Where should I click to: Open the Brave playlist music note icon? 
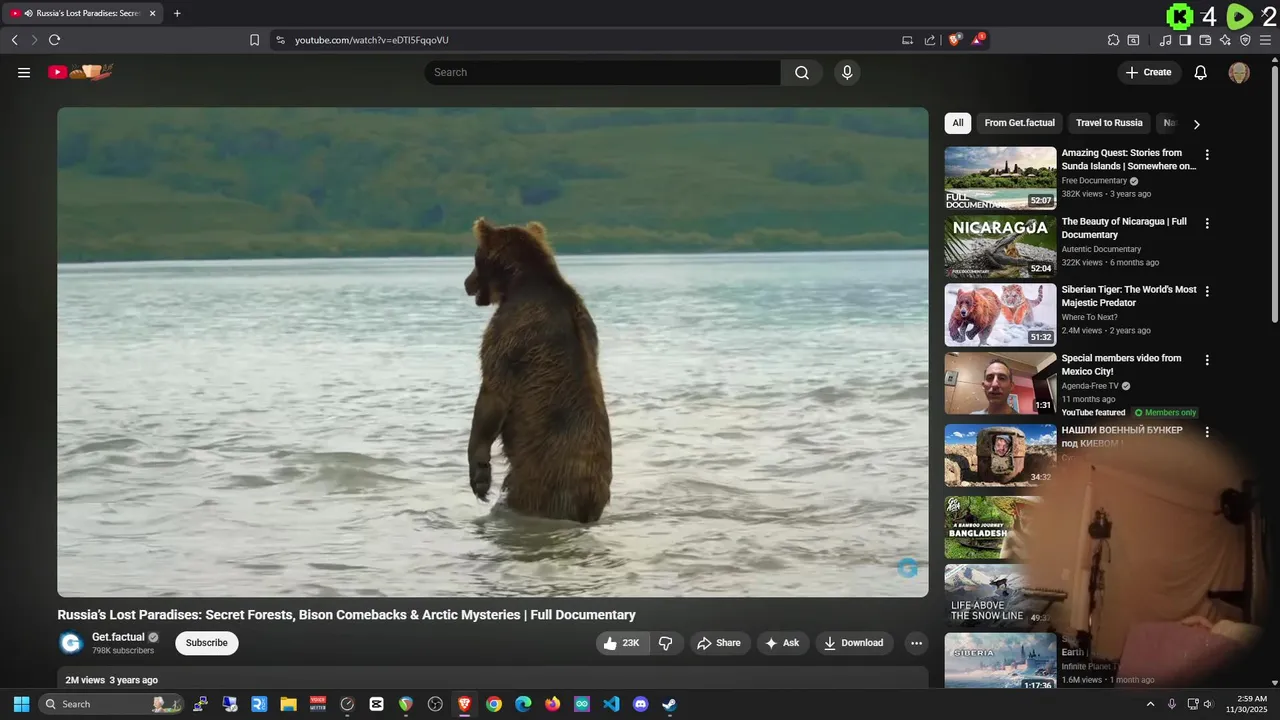1165,40
